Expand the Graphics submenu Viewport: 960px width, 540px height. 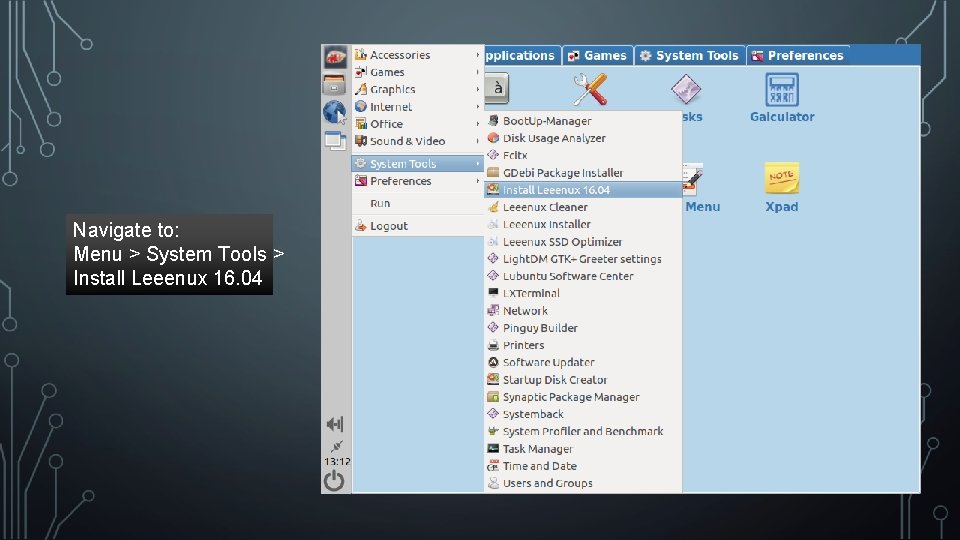click(418, 89)
